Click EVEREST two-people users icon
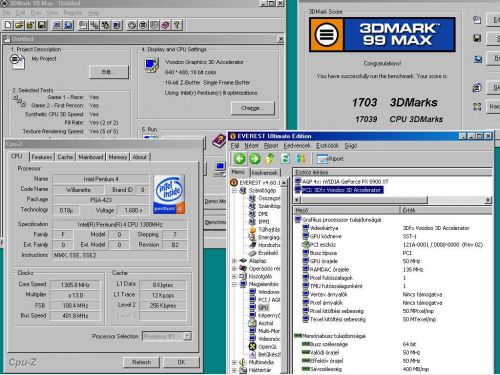500x375 pixels. (300, 159)
